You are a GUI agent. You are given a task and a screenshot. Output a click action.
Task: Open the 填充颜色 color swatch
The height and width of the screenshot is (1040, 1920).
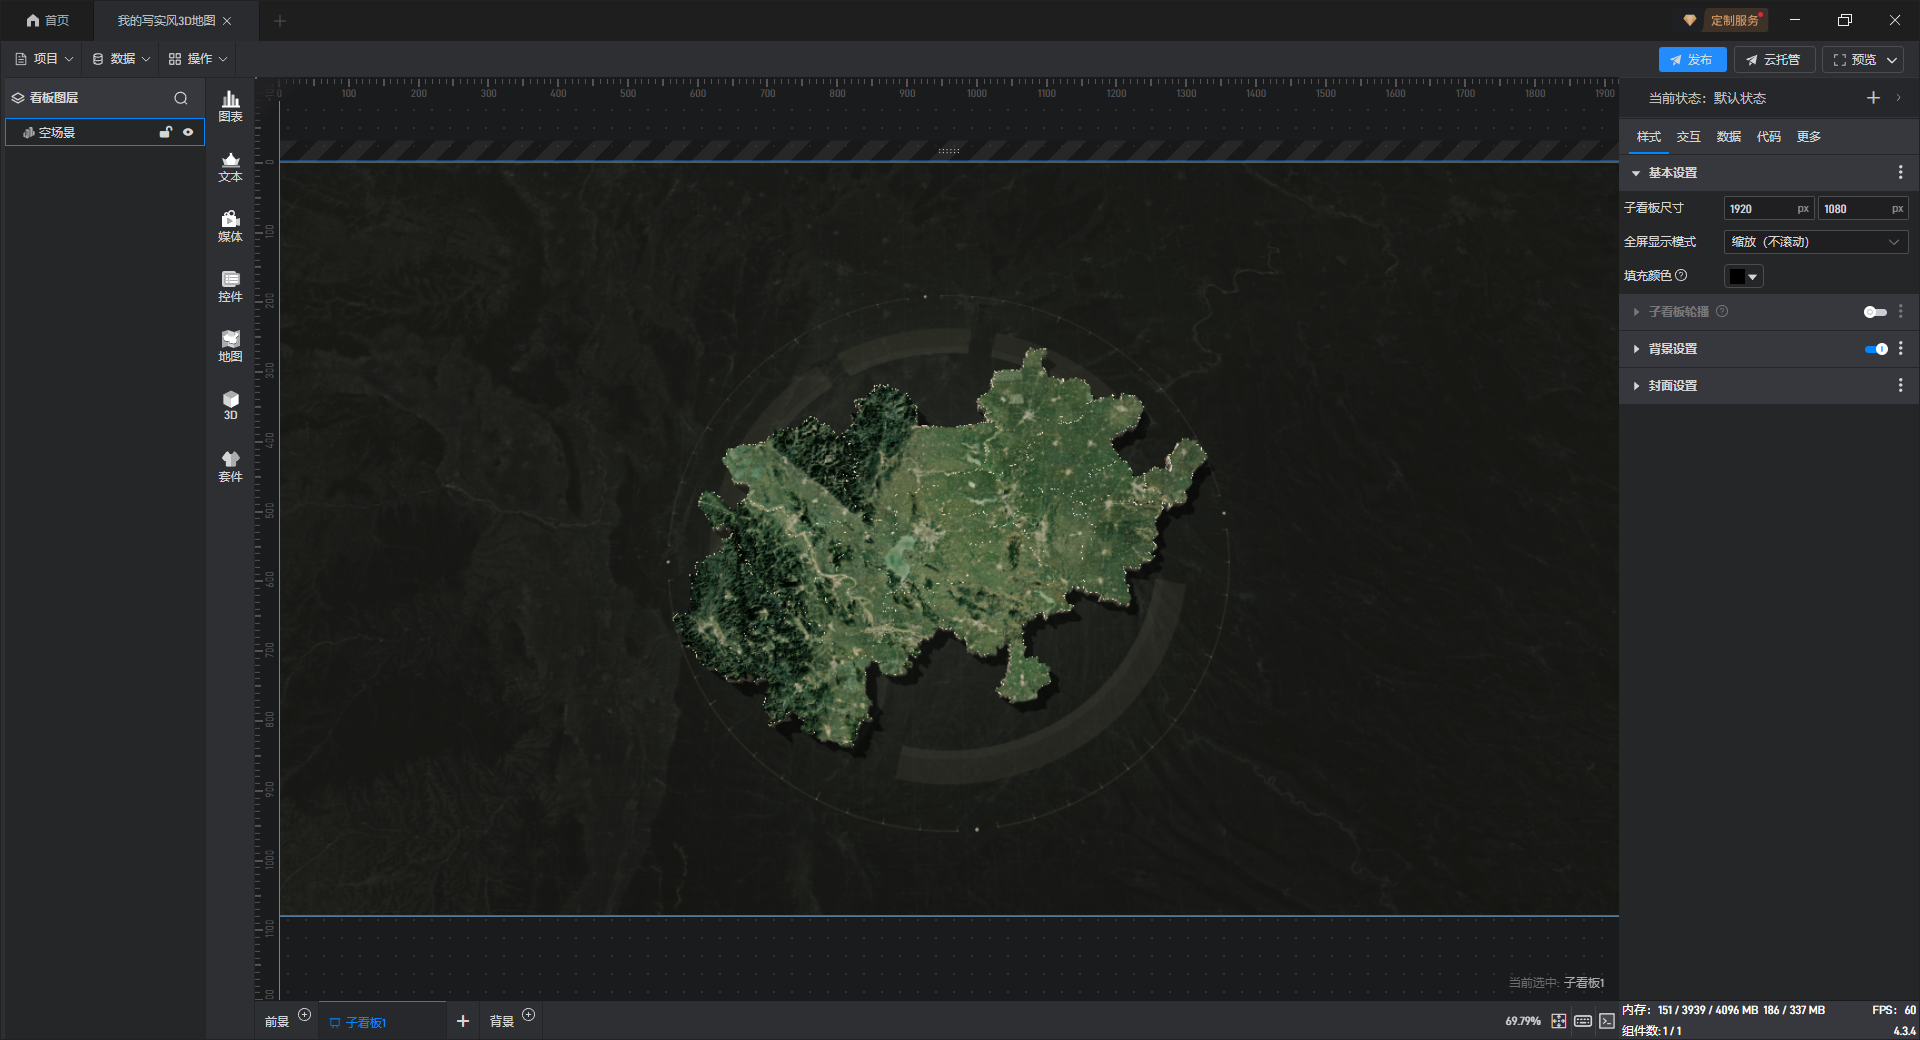point(1743,276)
